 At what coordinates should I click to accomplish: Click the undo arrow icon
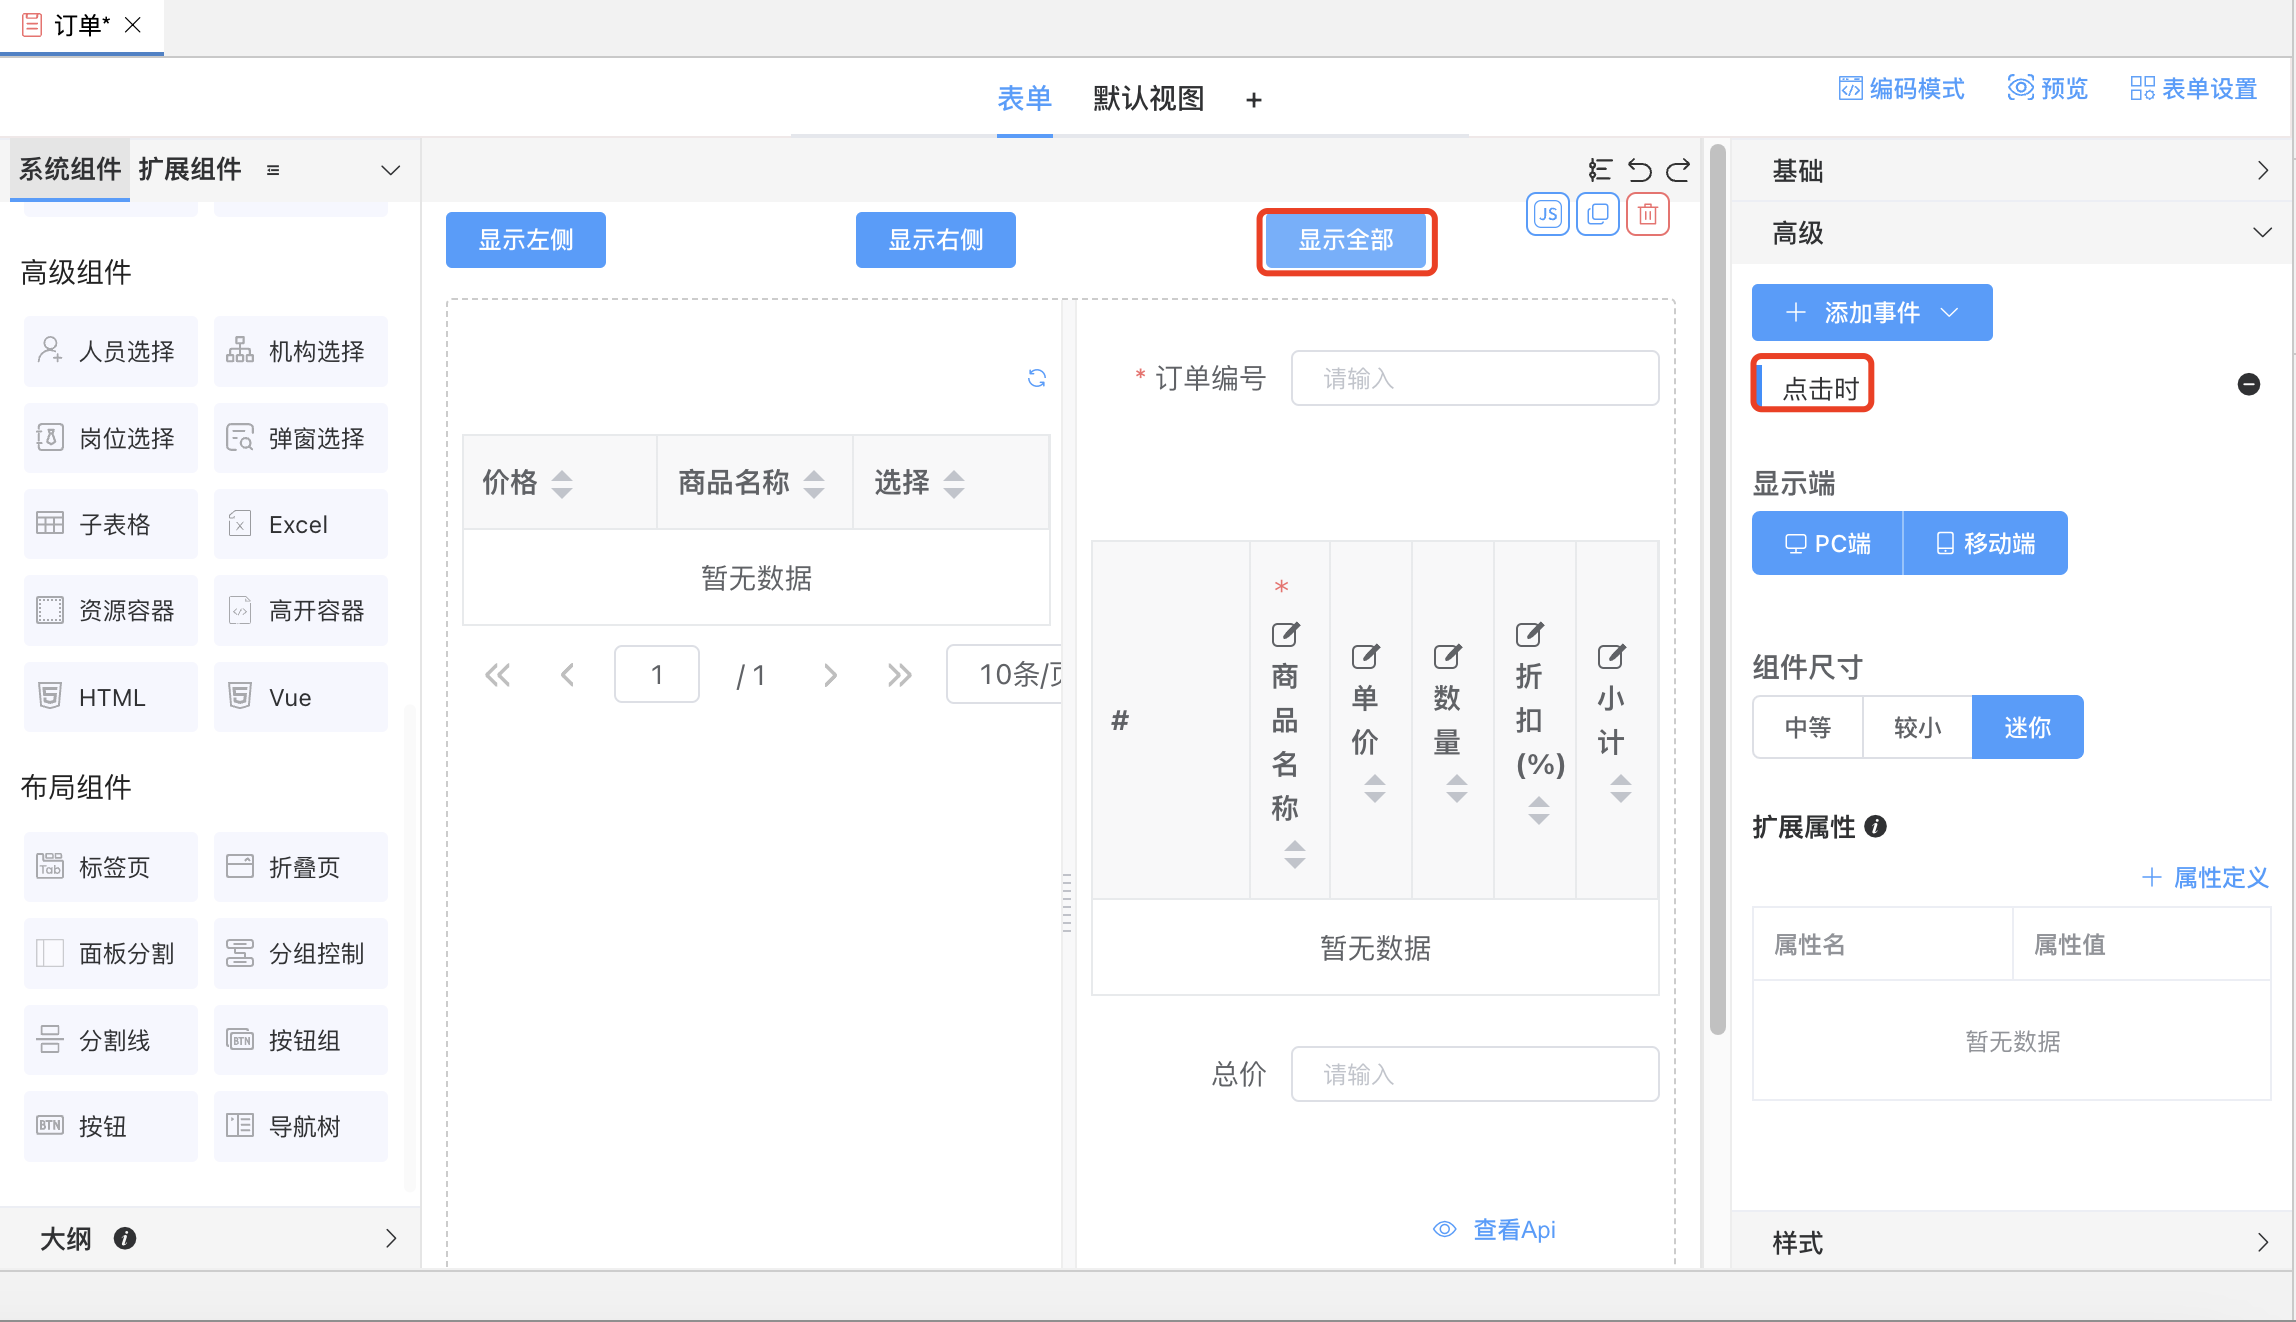(x=1639, y=170)
